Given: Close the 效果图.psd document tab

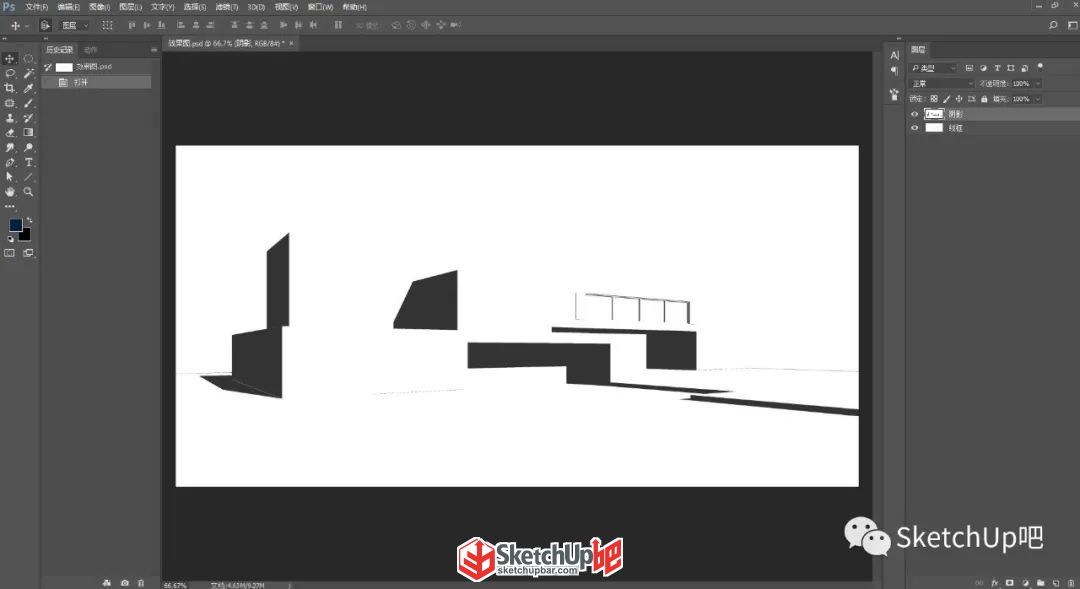Looking at the screenshot, I should point(291,43).
